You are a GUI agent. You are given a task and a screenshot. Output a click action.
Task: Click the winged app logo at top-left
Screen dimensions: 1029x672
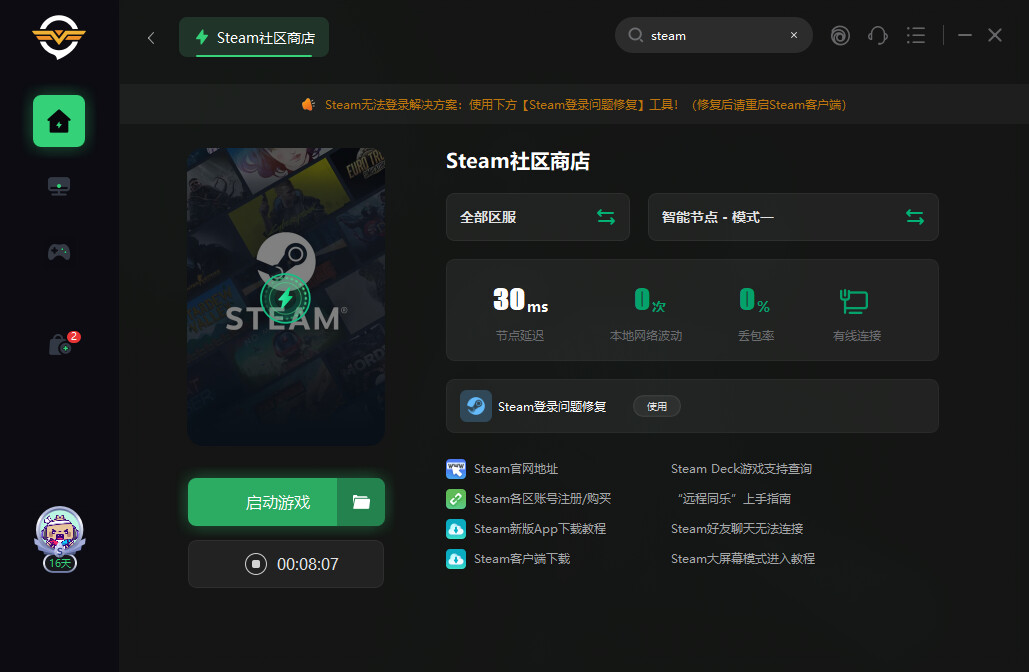(59, 37)
